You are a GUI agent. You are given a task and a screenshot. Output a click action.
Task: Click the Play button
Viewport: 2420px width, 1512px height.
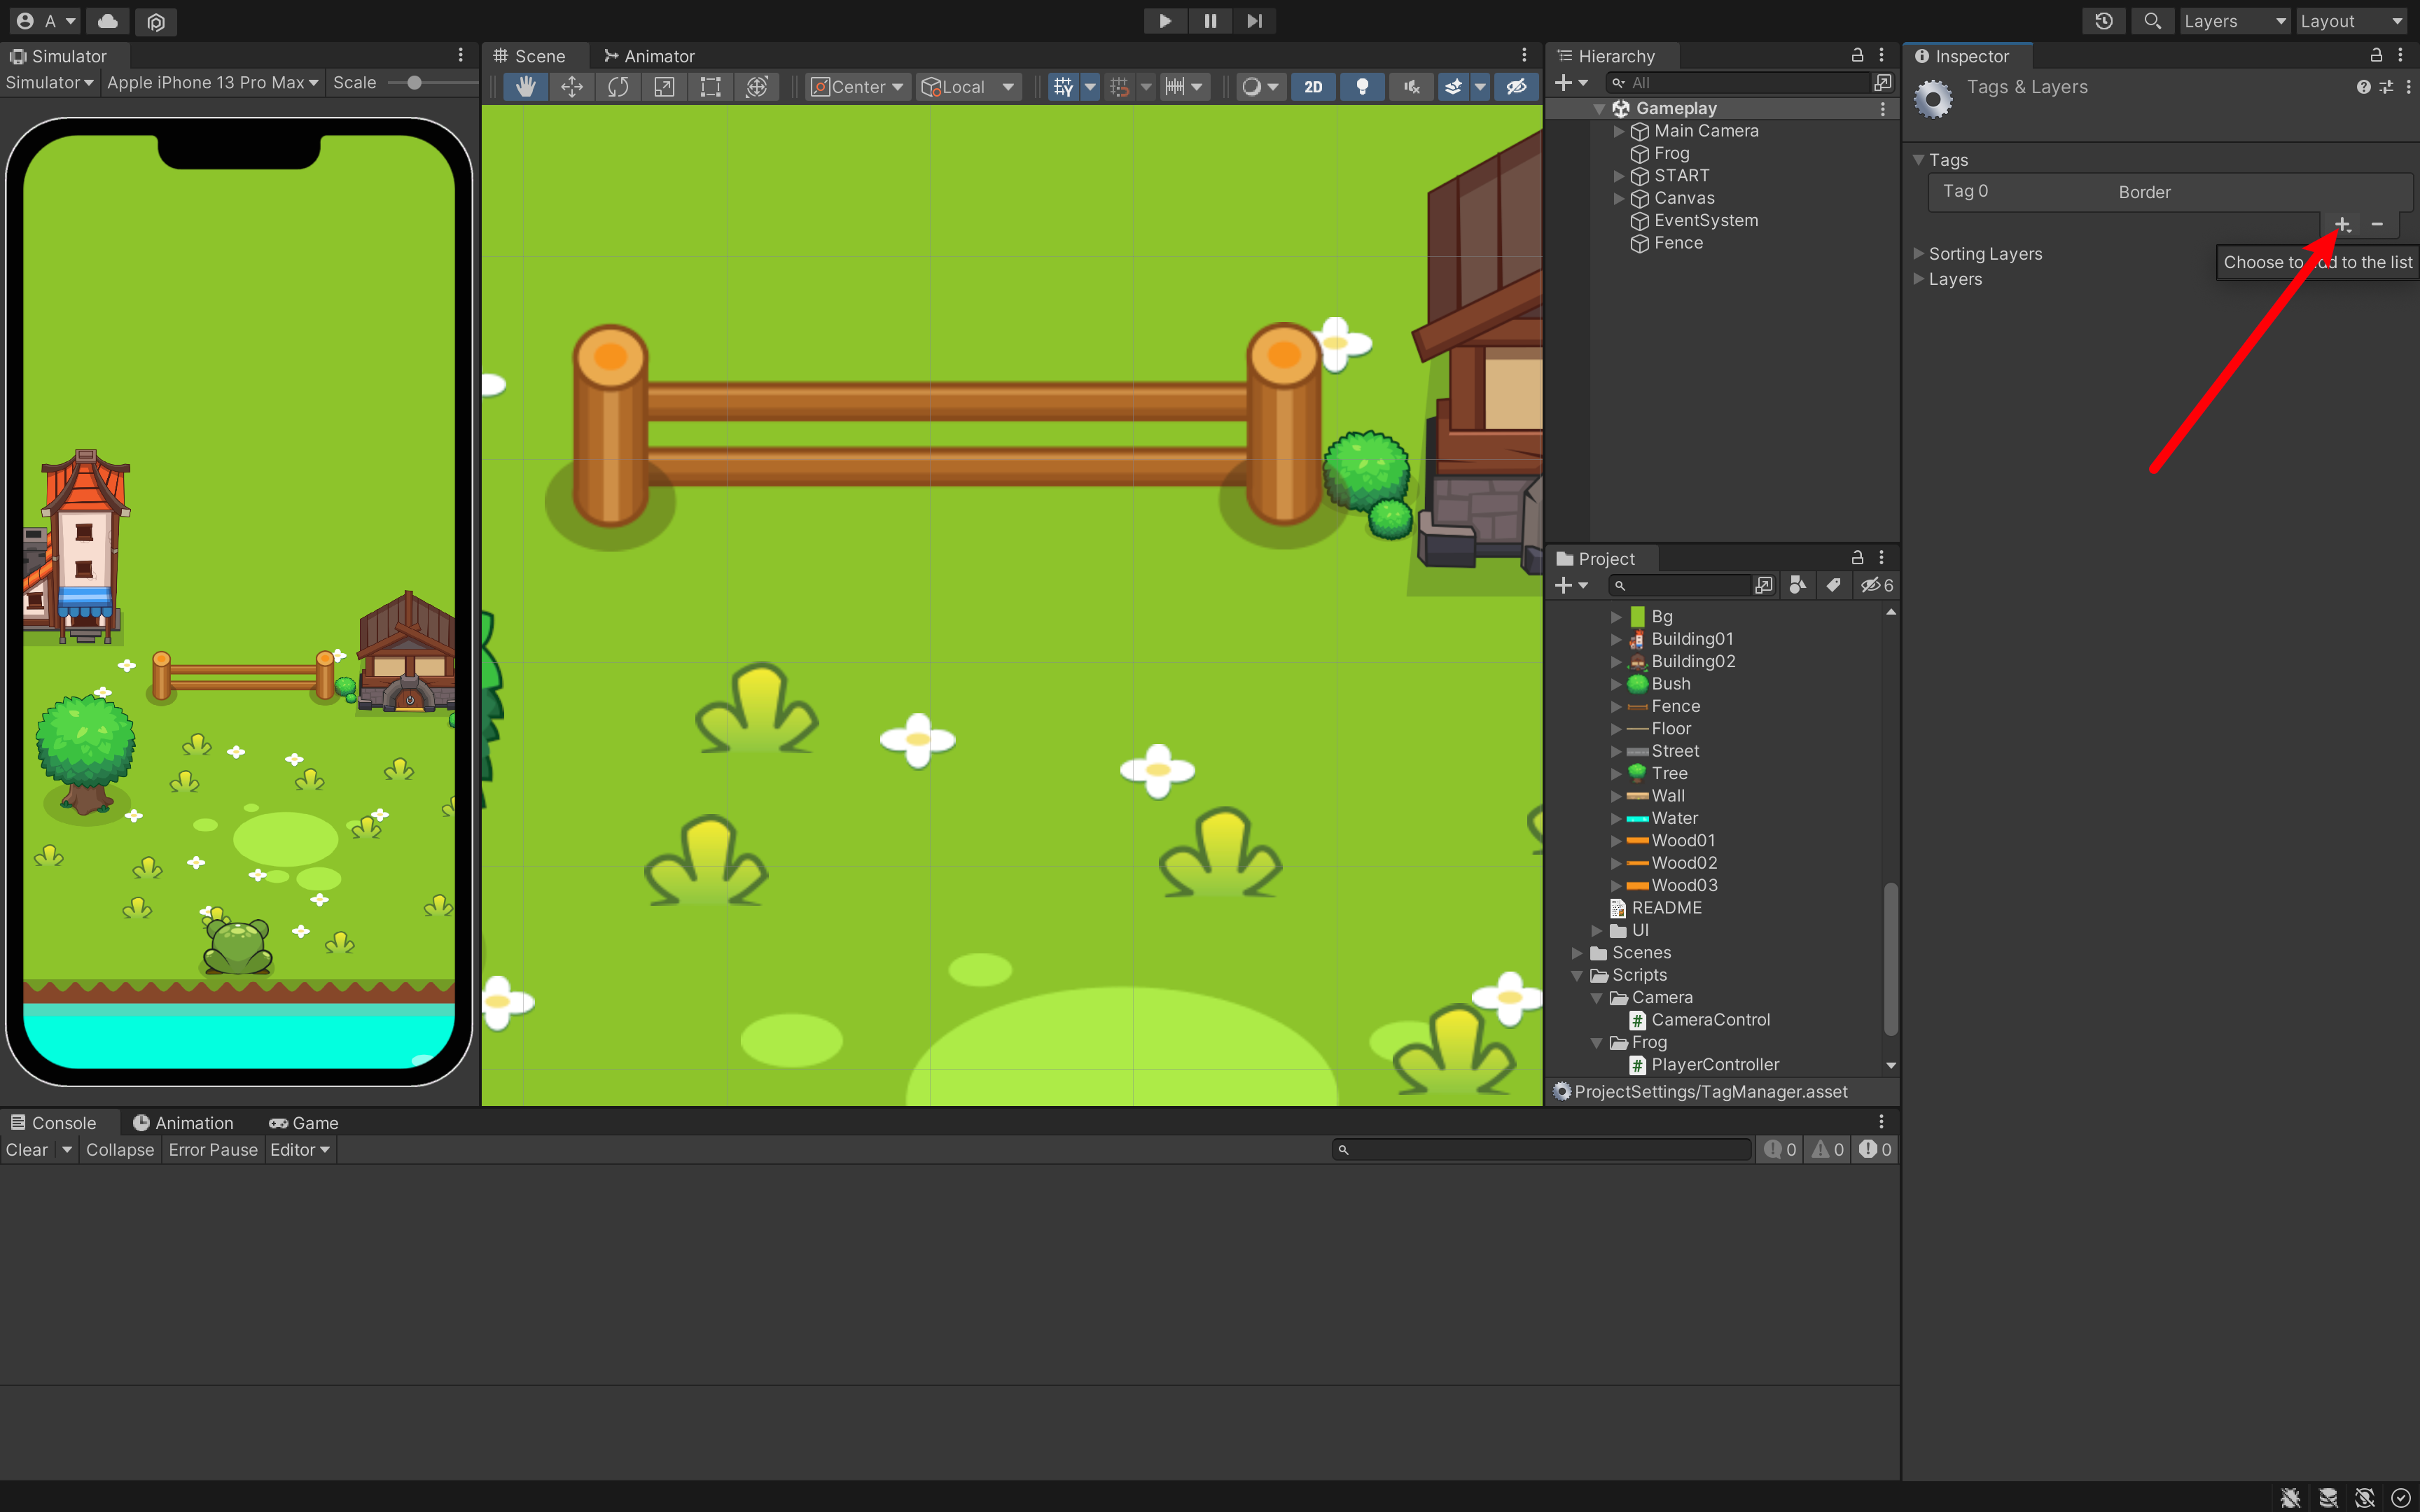pos(1165,21)
